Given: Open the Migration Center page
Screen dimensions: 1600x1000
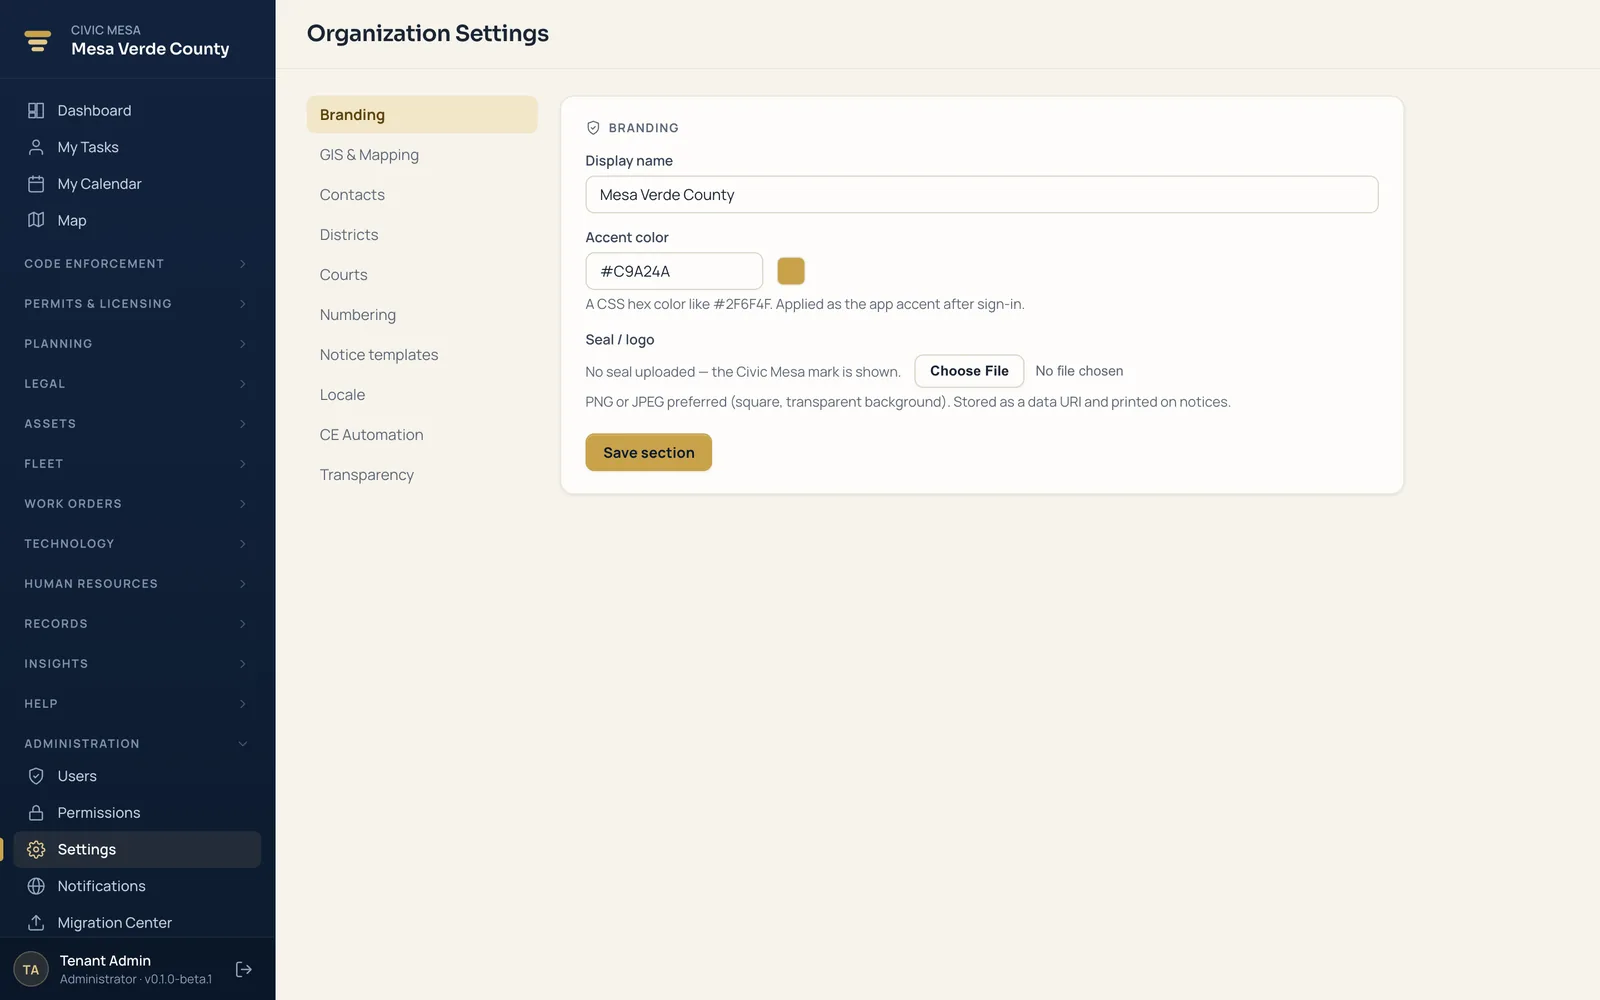Looking at the screenshot, I should tap(137, 923).
